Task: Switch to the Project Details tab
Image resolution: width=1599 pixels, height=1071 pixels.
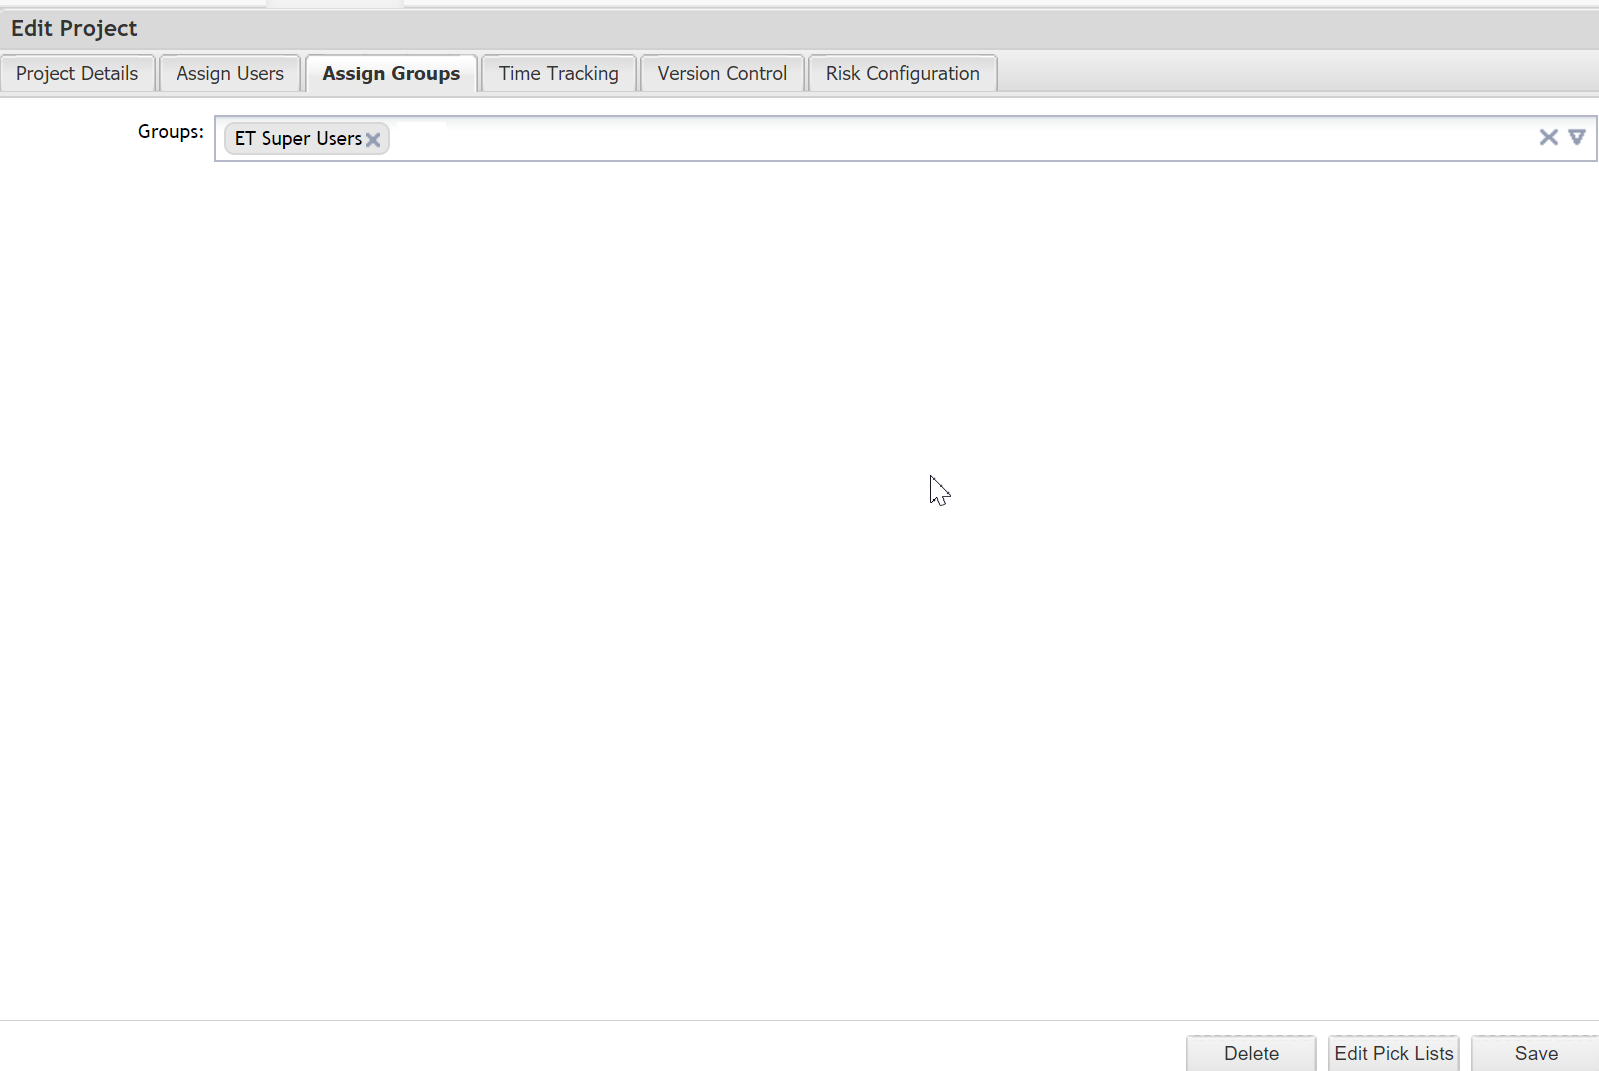Action: coord(77,74)
